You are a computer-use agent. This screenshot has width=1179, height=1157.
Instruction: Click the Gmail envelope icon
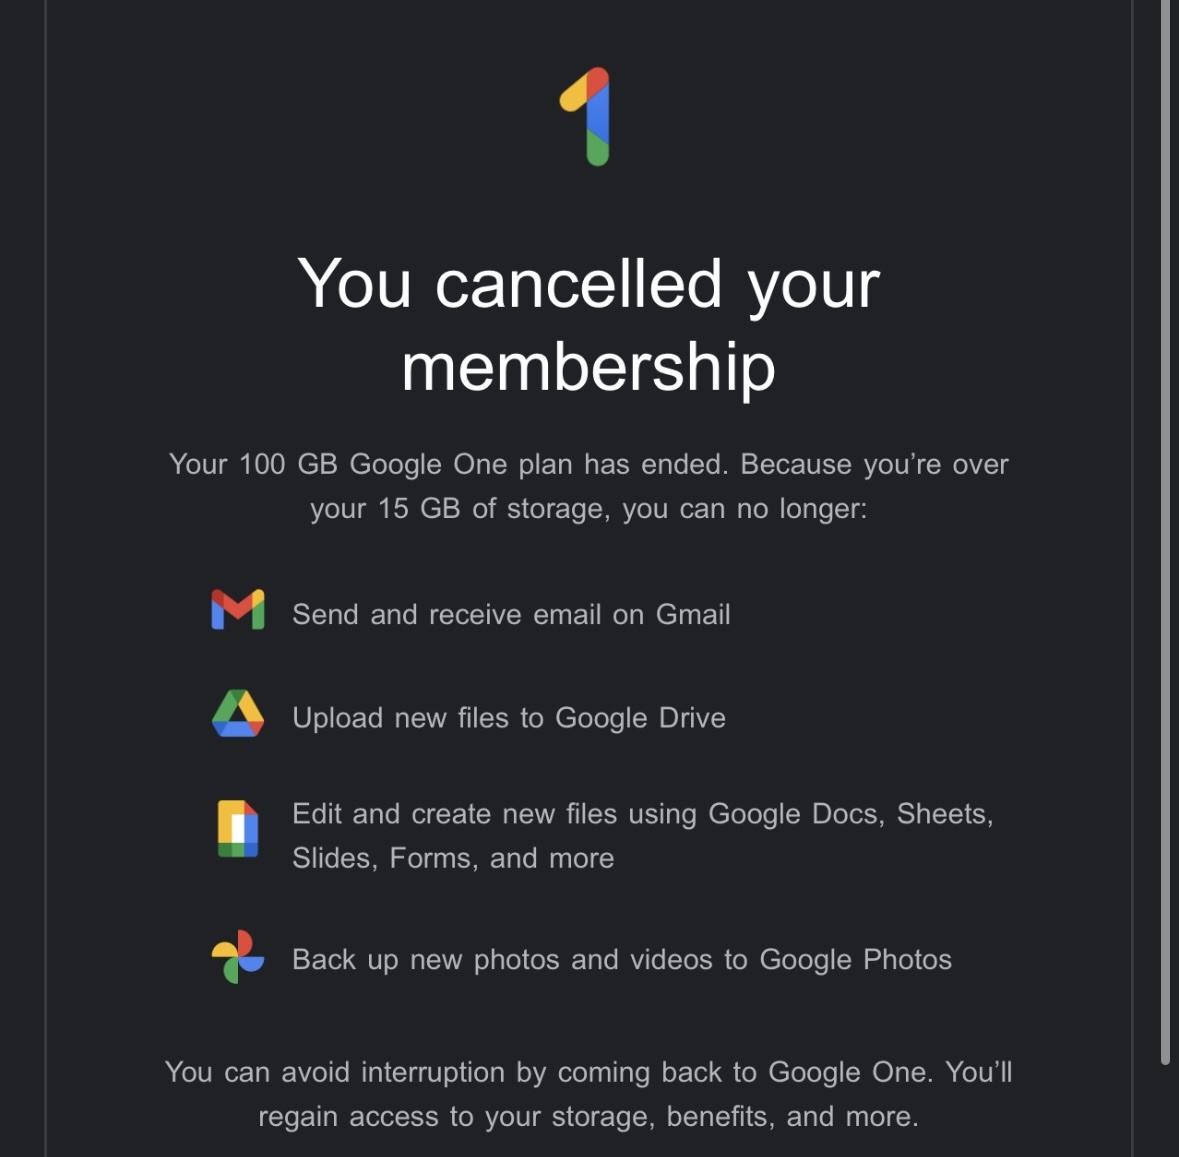238,610
